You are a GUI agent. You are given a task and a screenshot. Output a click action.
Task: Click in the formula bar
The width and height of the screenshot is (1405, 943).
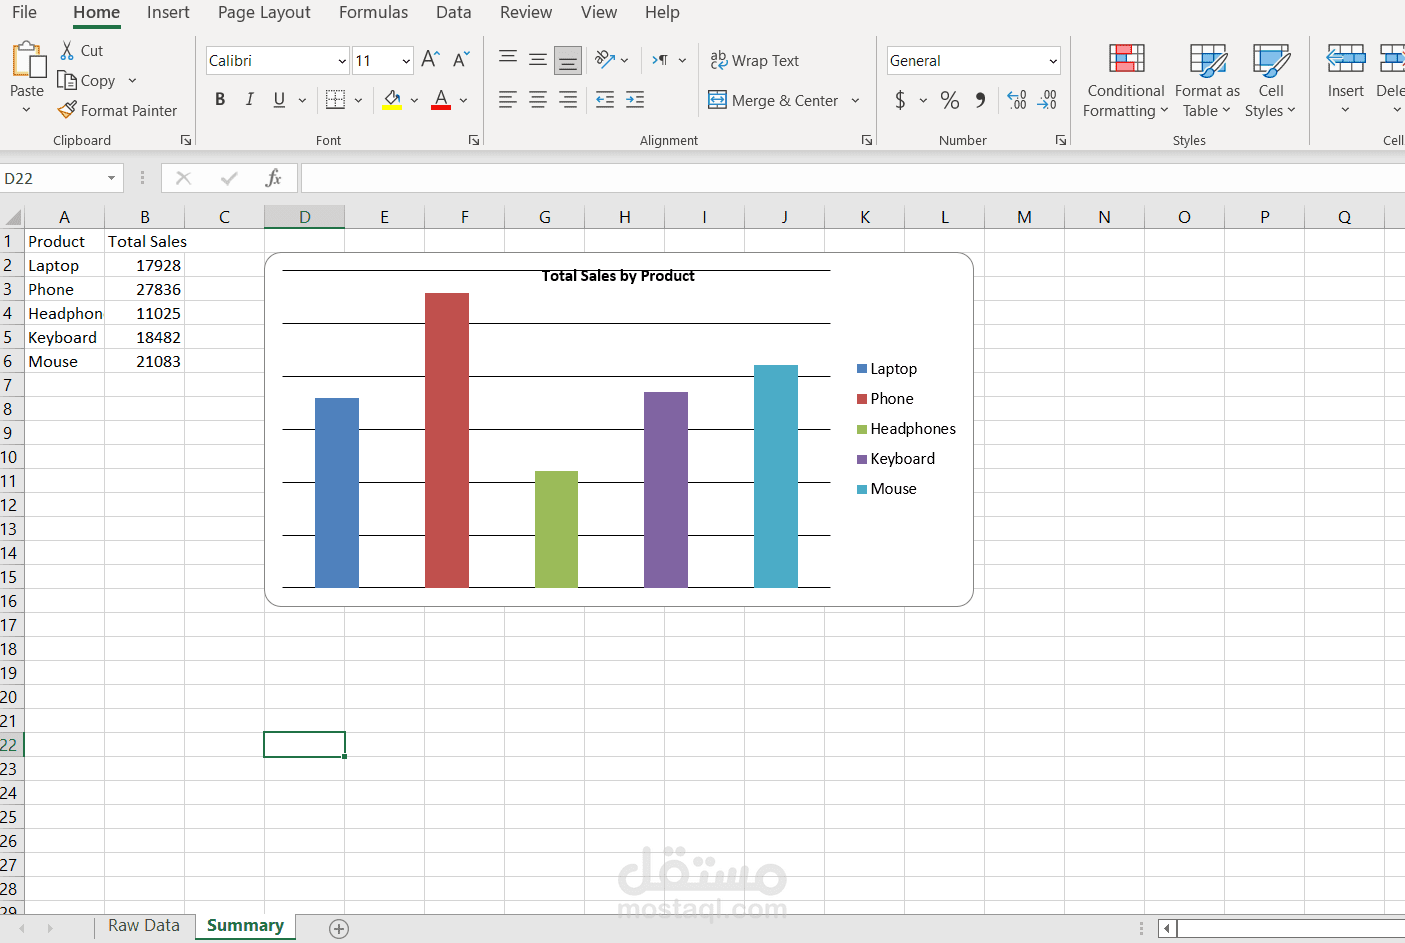click(x=852, y=178)
